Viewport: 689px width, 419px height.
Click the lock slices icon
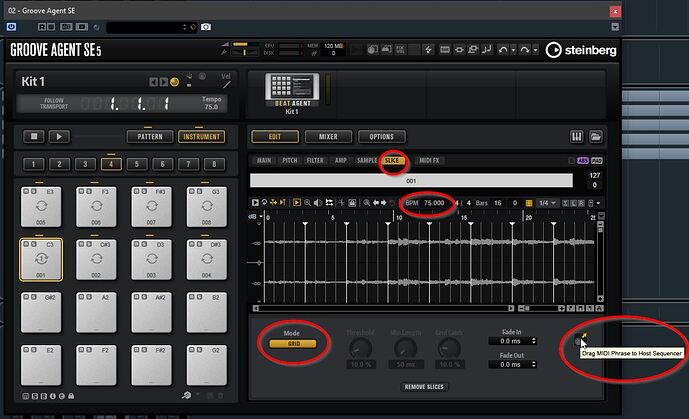(352, 203)
